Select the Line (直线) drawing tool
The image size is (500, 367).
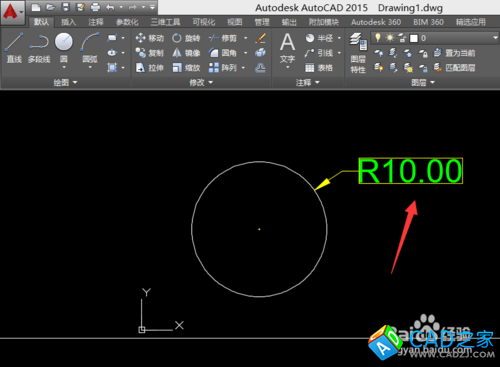tap(14, 48)
